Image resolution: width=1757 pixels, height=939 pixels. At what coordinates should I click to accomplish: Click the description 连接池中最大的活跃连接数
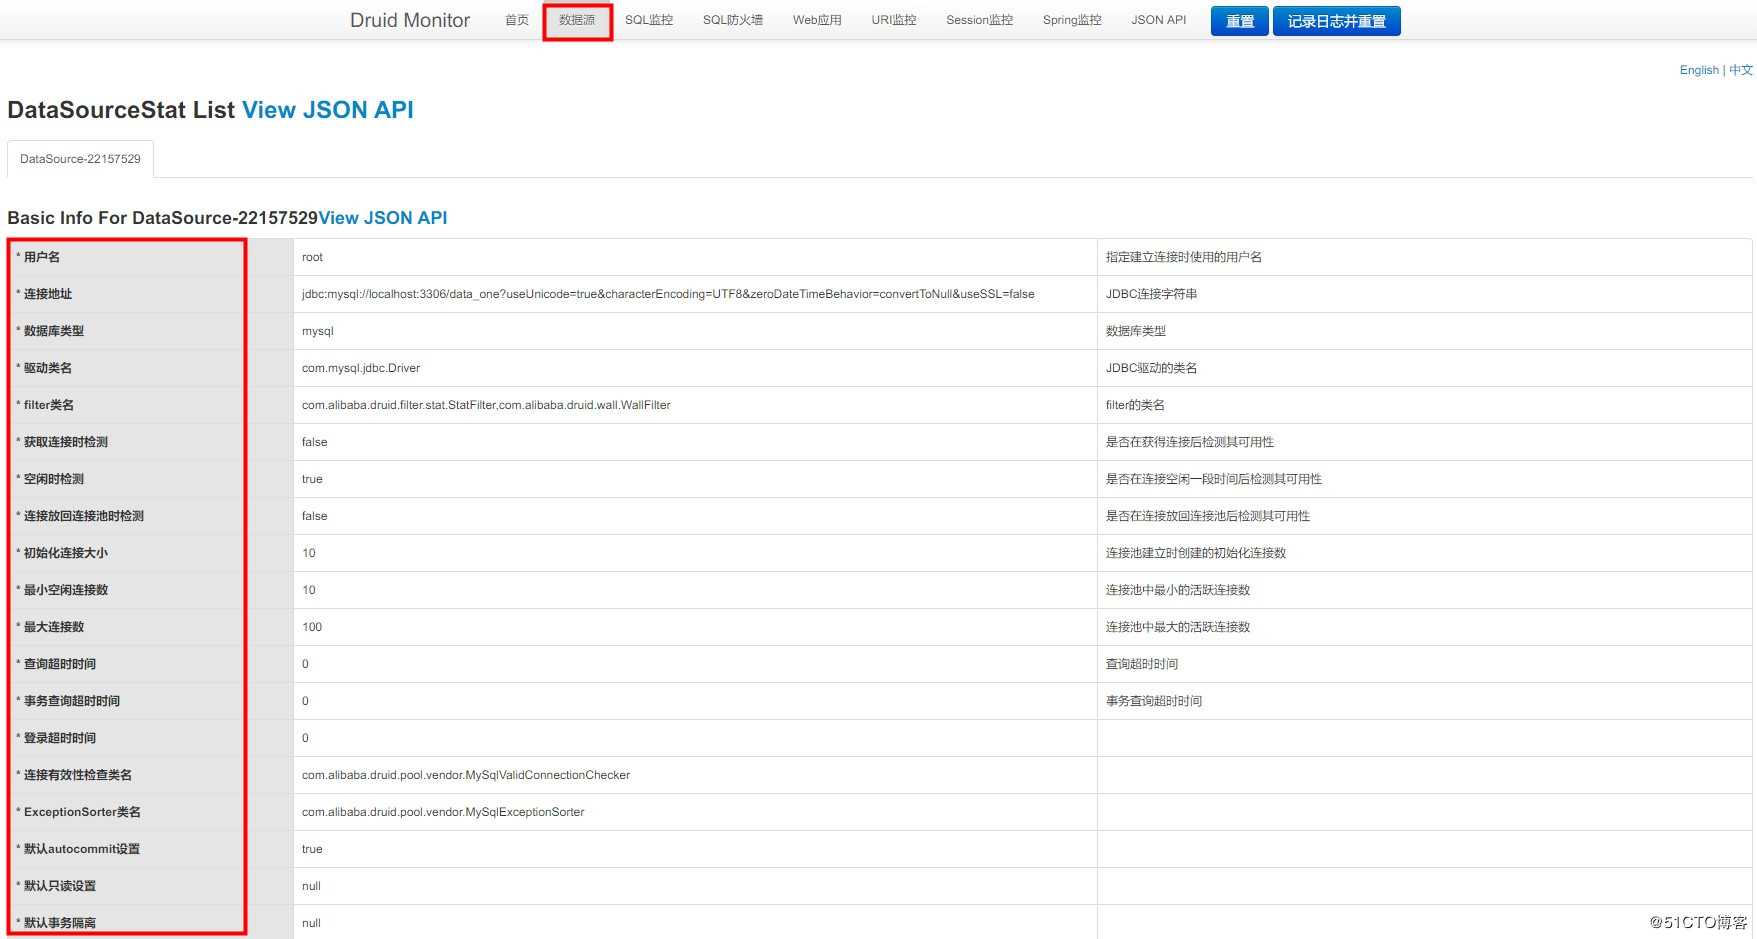(1178, 627)
